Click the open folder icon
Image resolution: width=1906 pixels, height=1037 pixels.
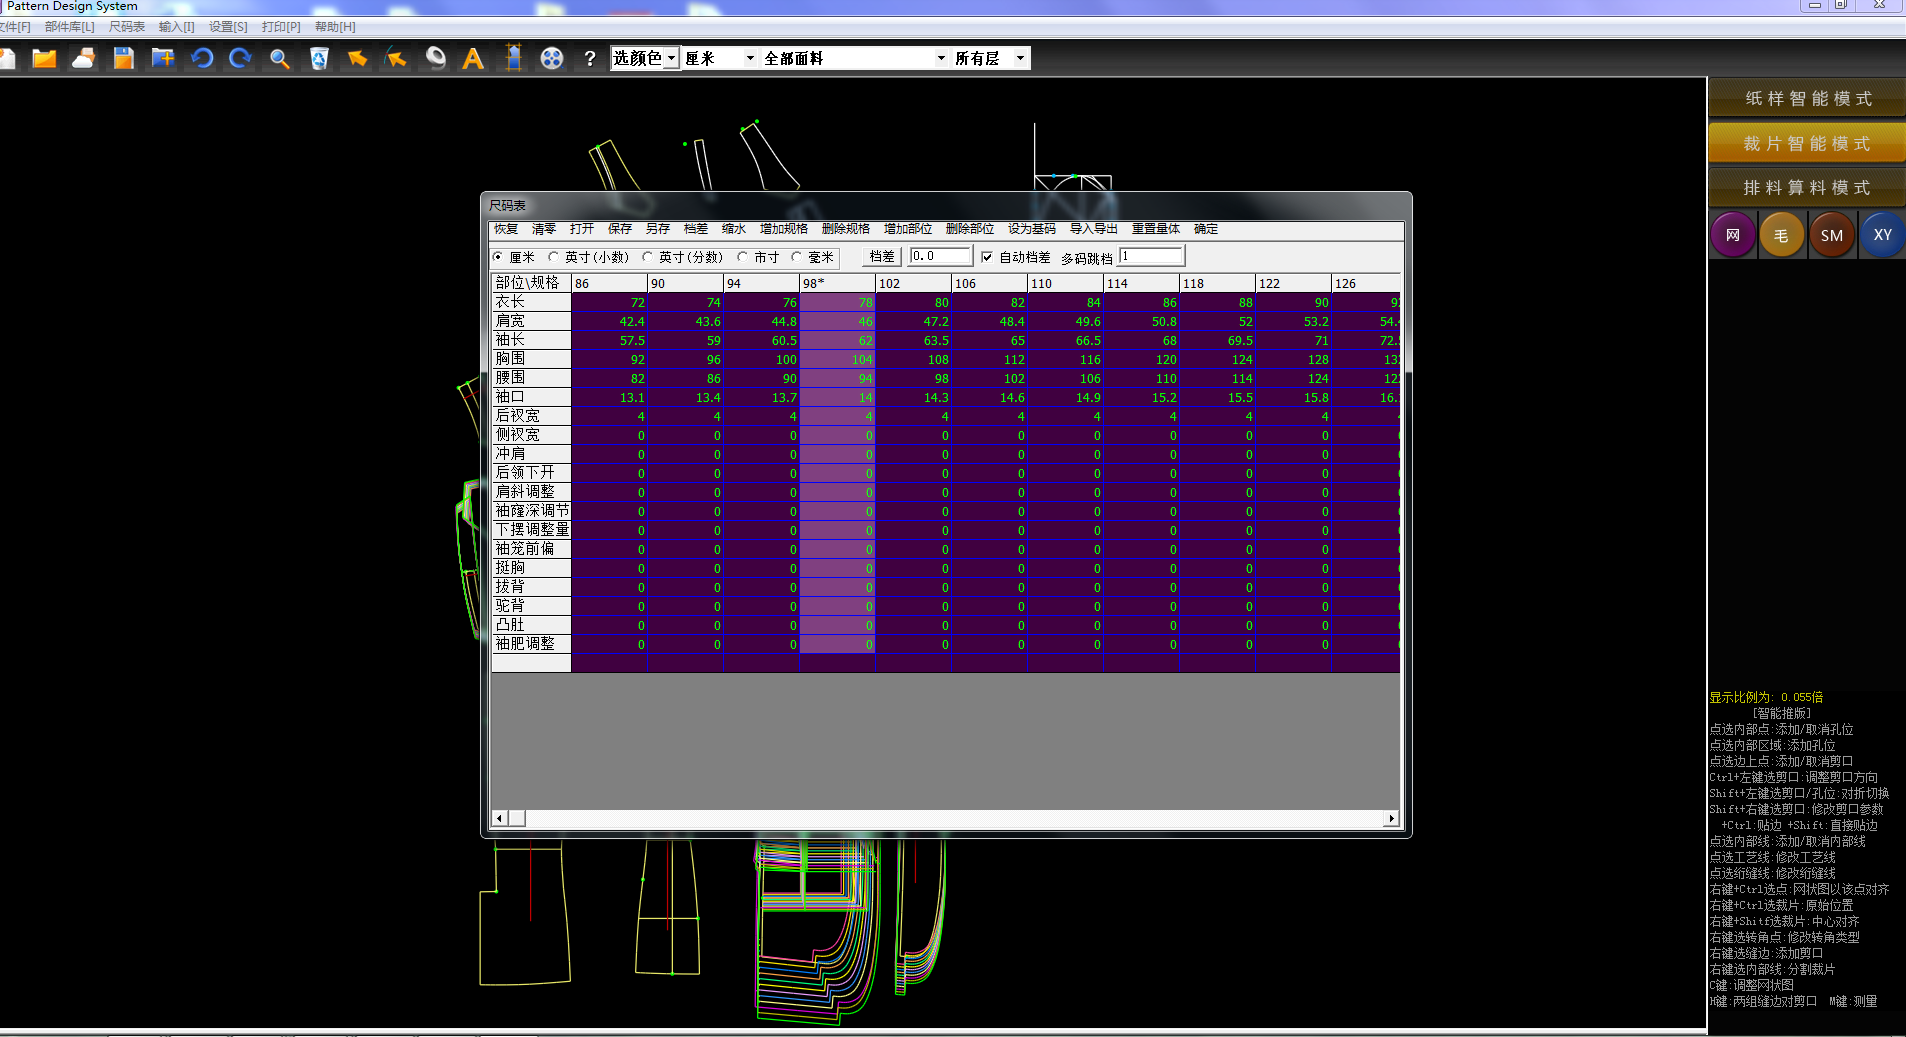(44, 59)
